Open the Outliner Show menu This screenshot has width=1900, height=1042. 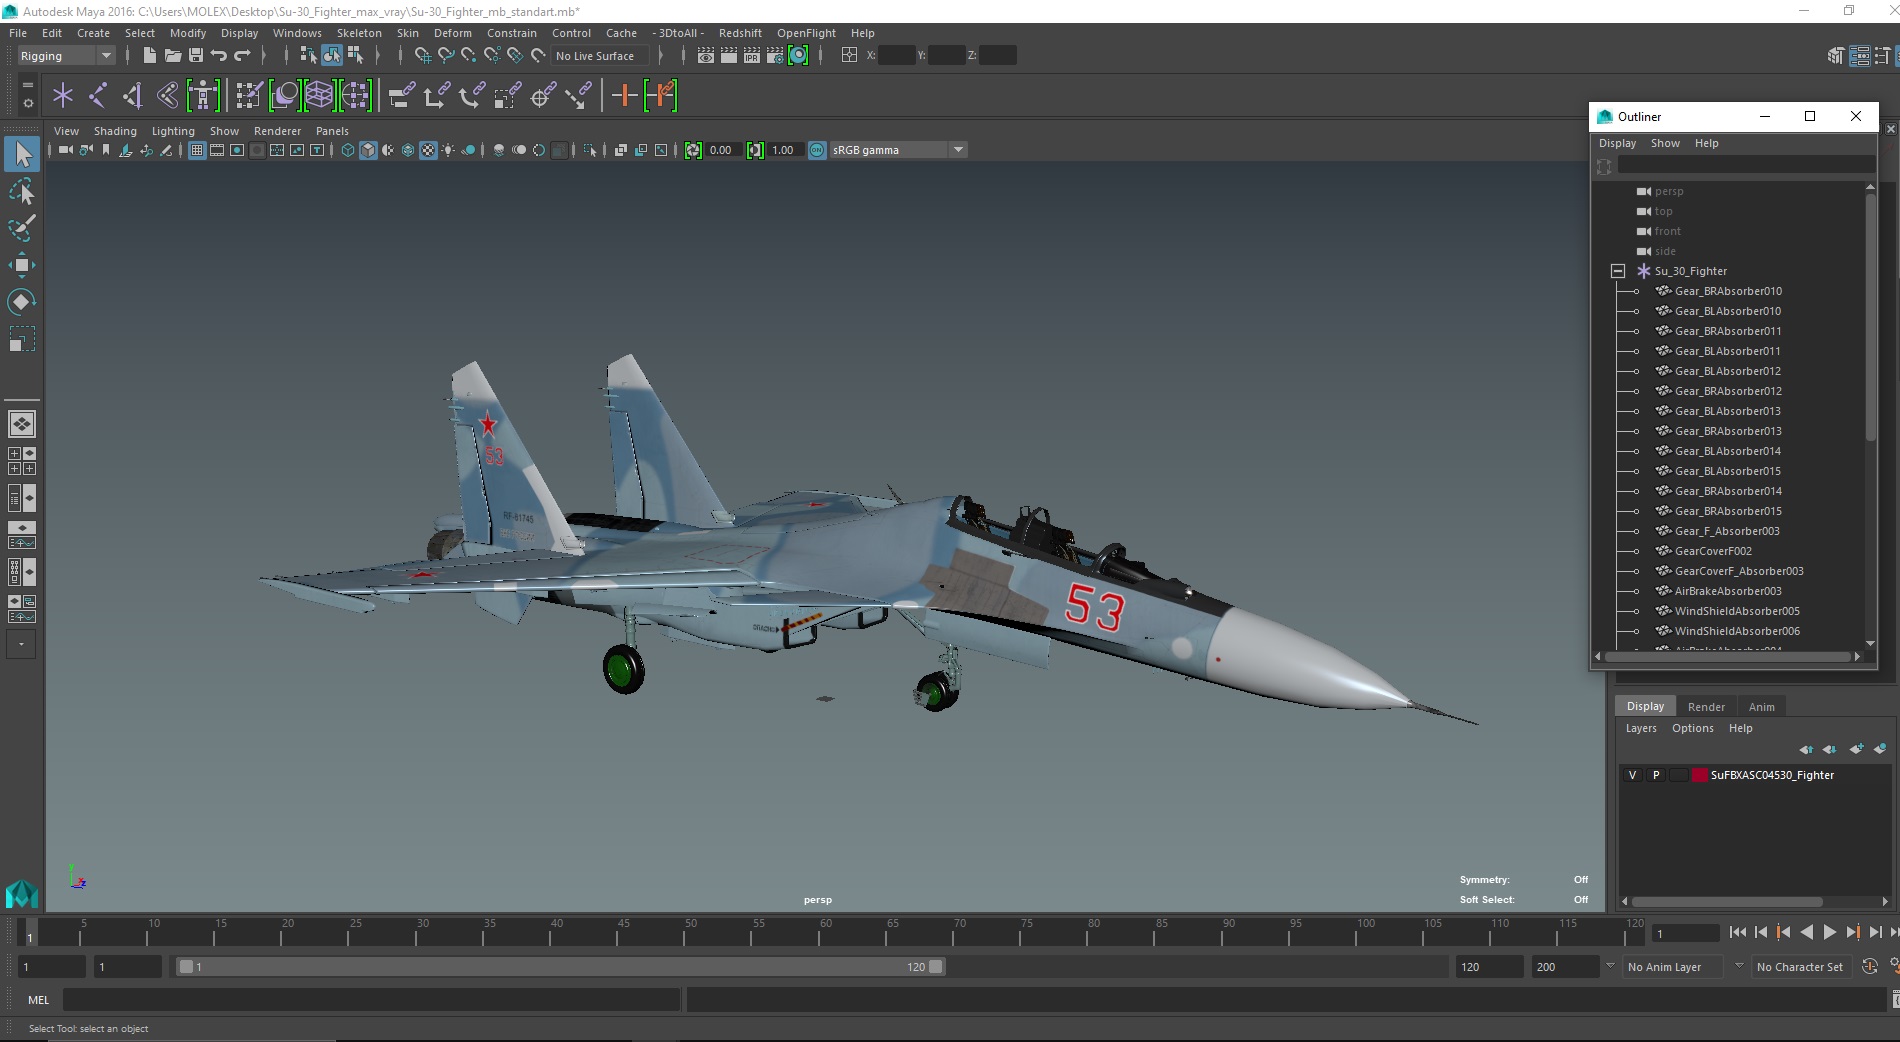(x=1665, y=143)
